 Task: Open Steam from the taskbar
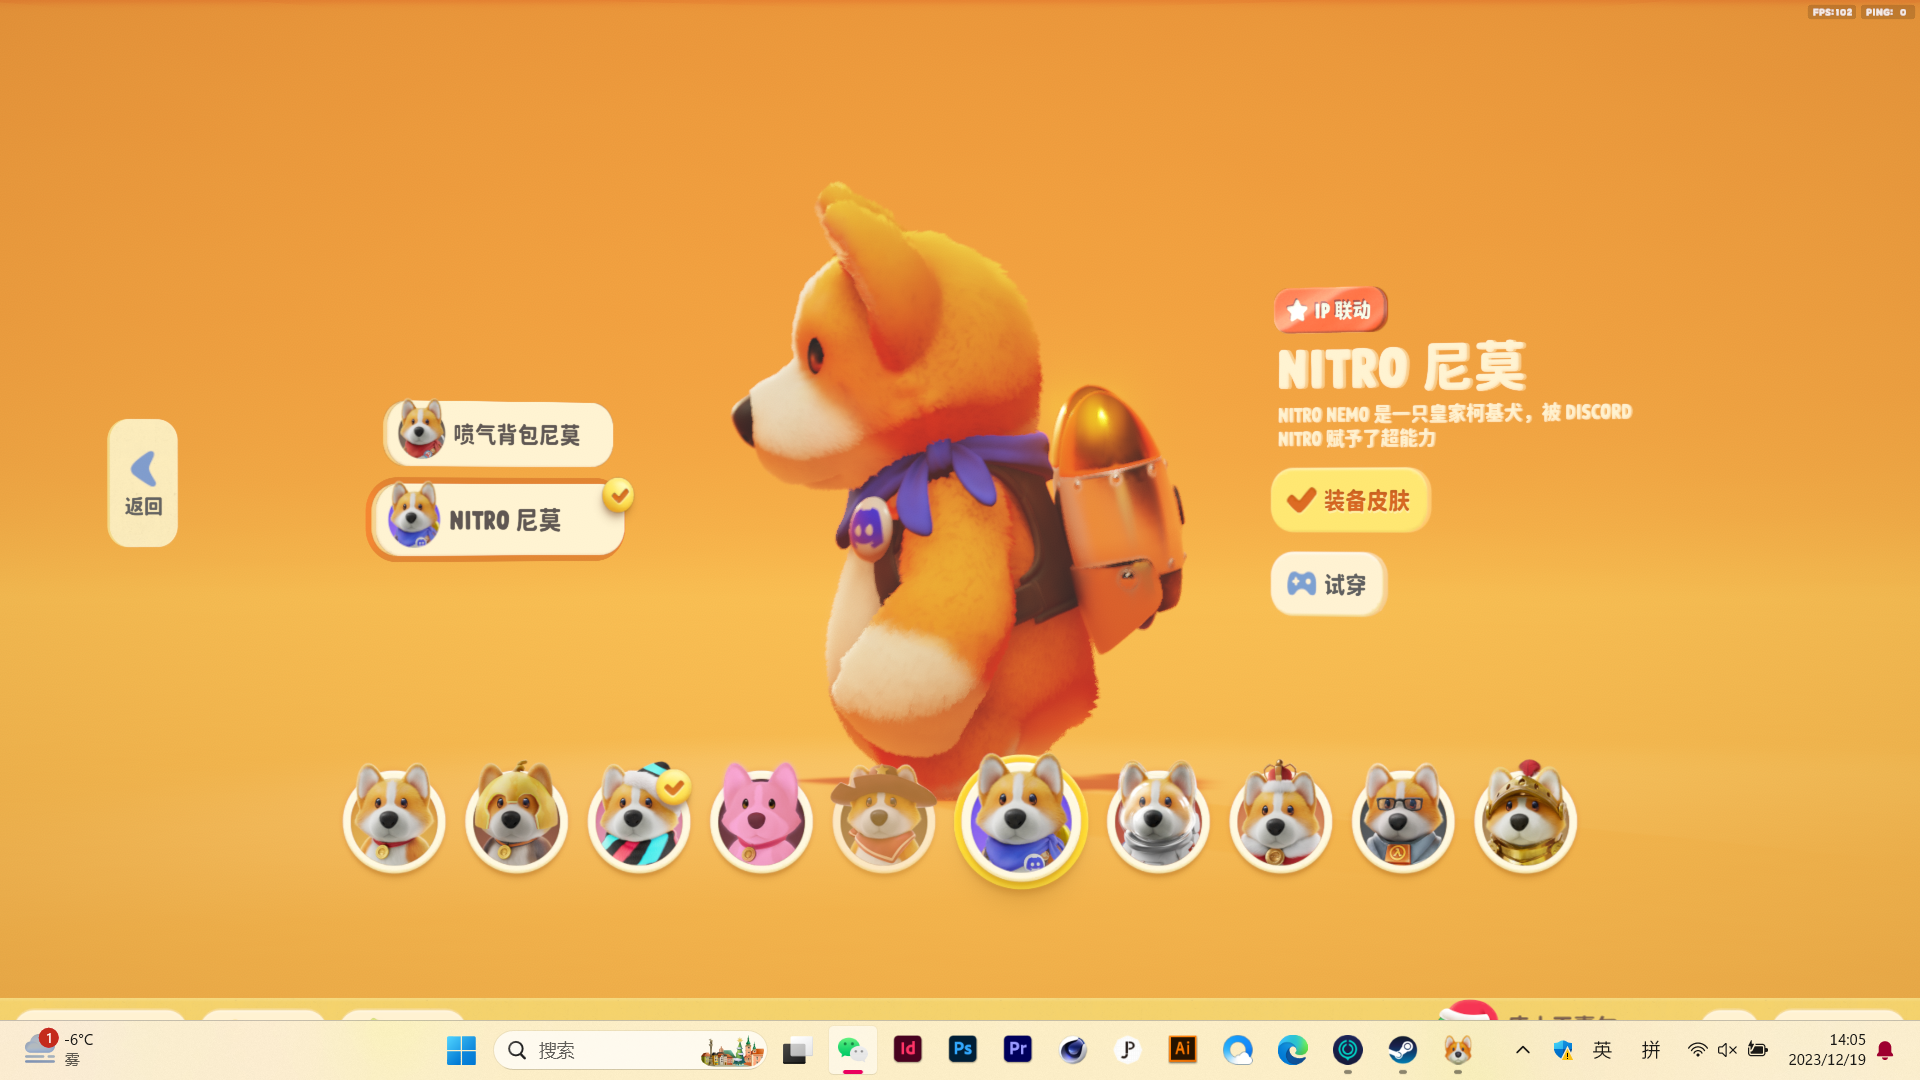(1403, 1050)
